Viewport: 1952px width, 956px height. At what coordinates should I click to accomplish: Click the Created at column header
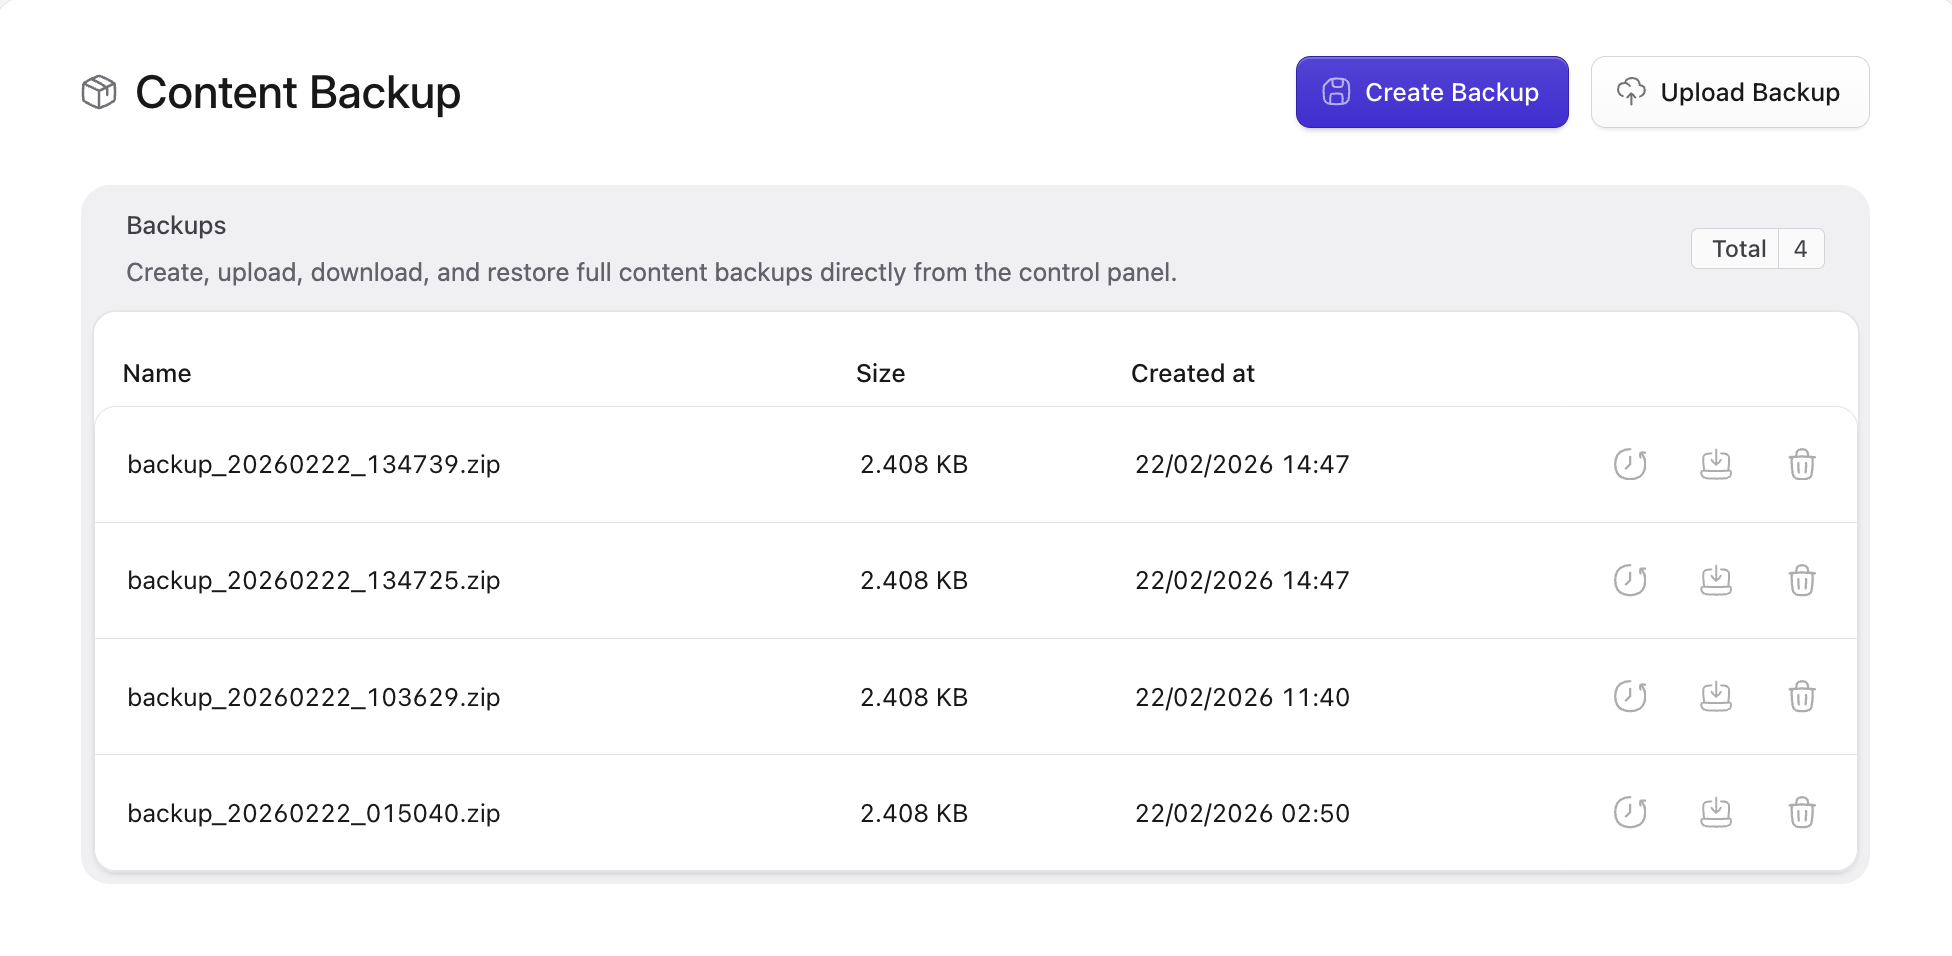1192,373
